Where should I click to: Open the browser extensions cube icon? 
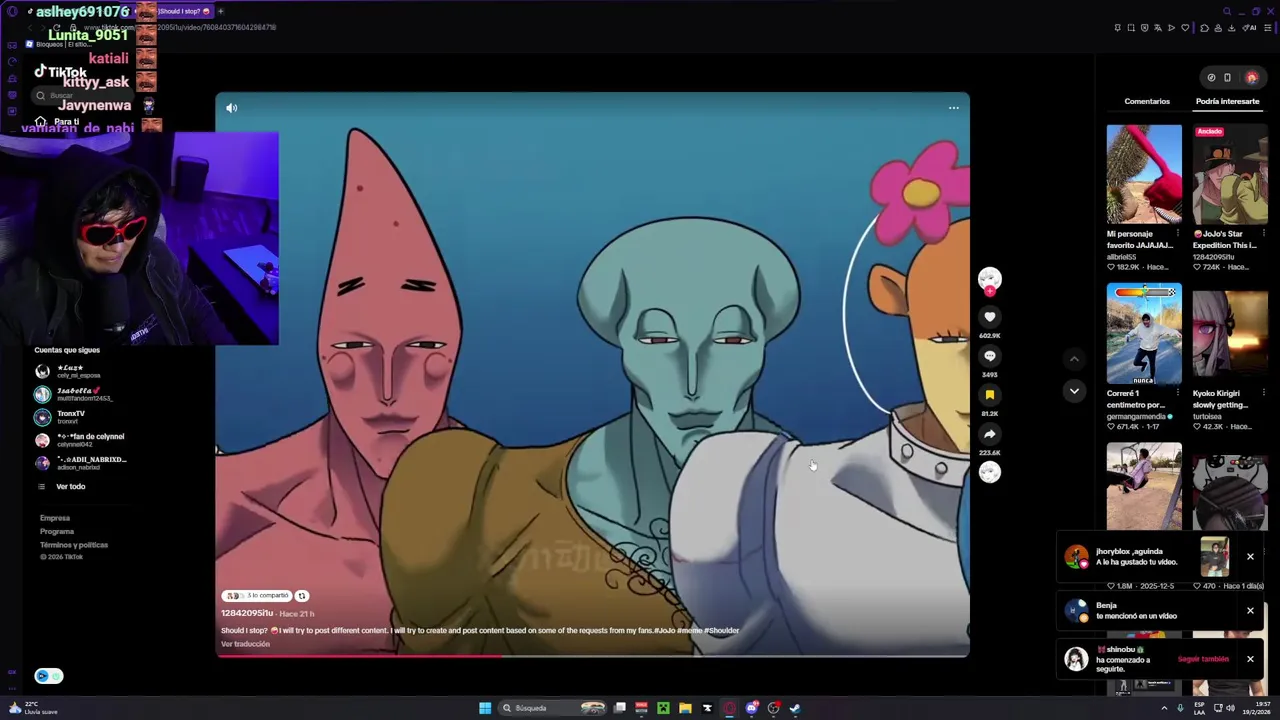[1205, 28]
